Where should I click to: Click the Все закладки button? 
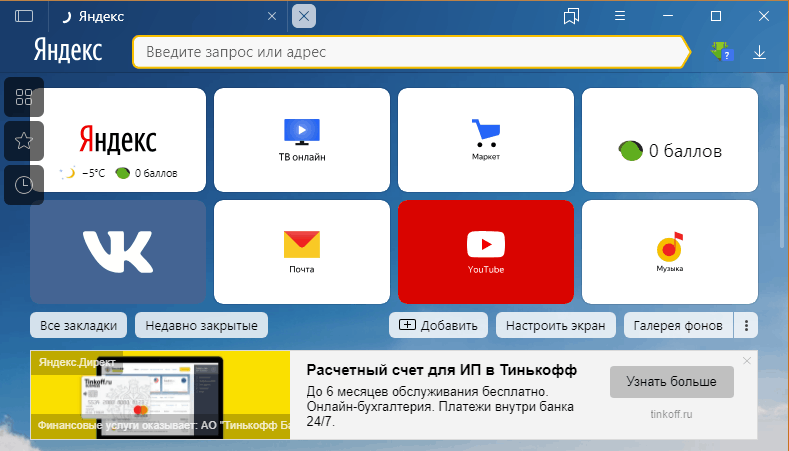[78, 325]
